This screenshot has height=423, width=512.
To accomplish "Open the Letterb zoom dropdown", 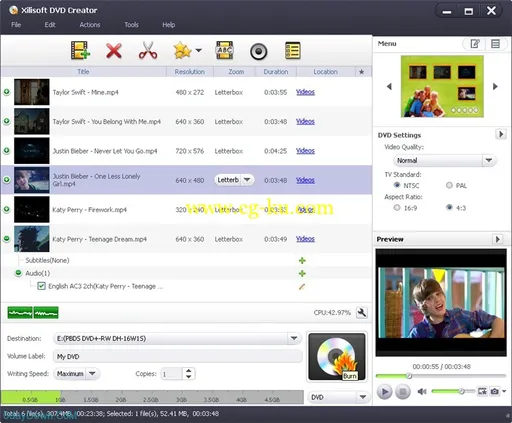I will [247, 180].
